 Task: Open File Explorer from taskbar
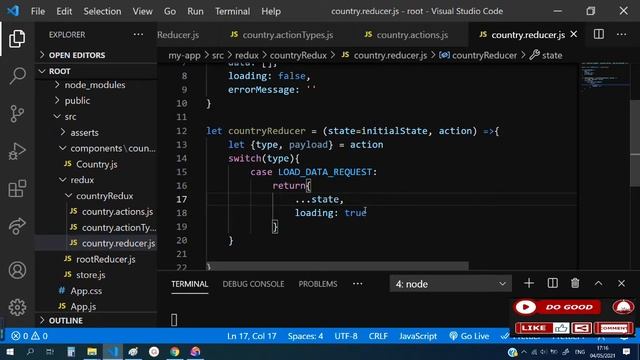92,351
